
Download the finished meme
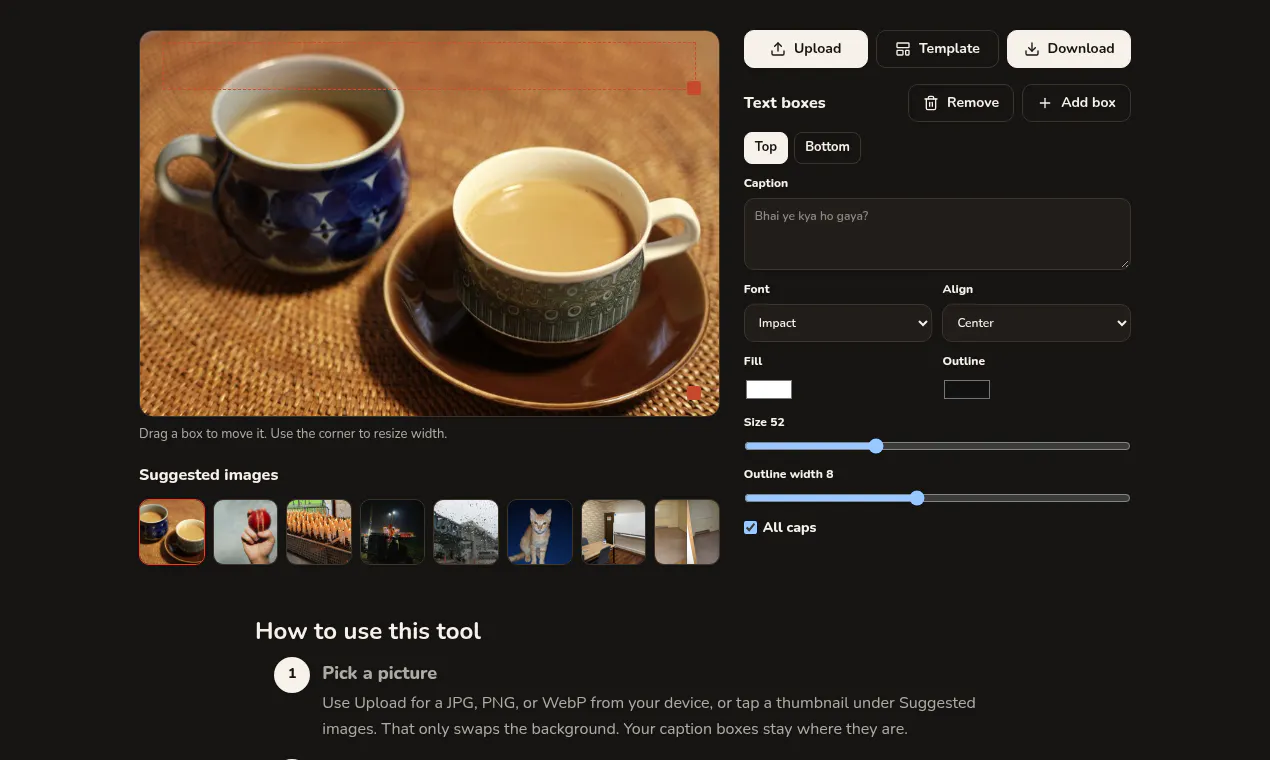[x=1069, y=49]
